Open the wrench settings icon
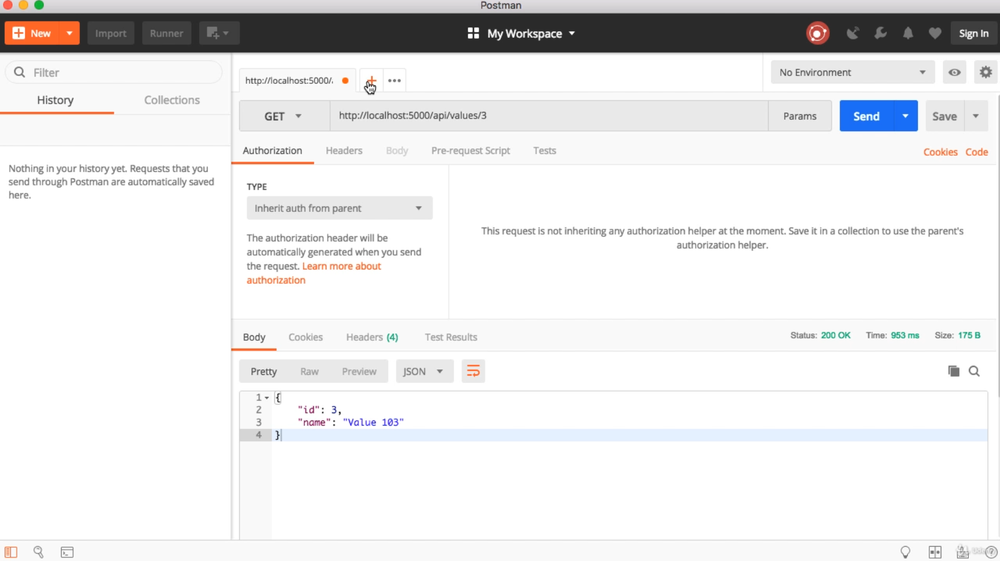The image size is (1000, 561). [x=880, y=33]
